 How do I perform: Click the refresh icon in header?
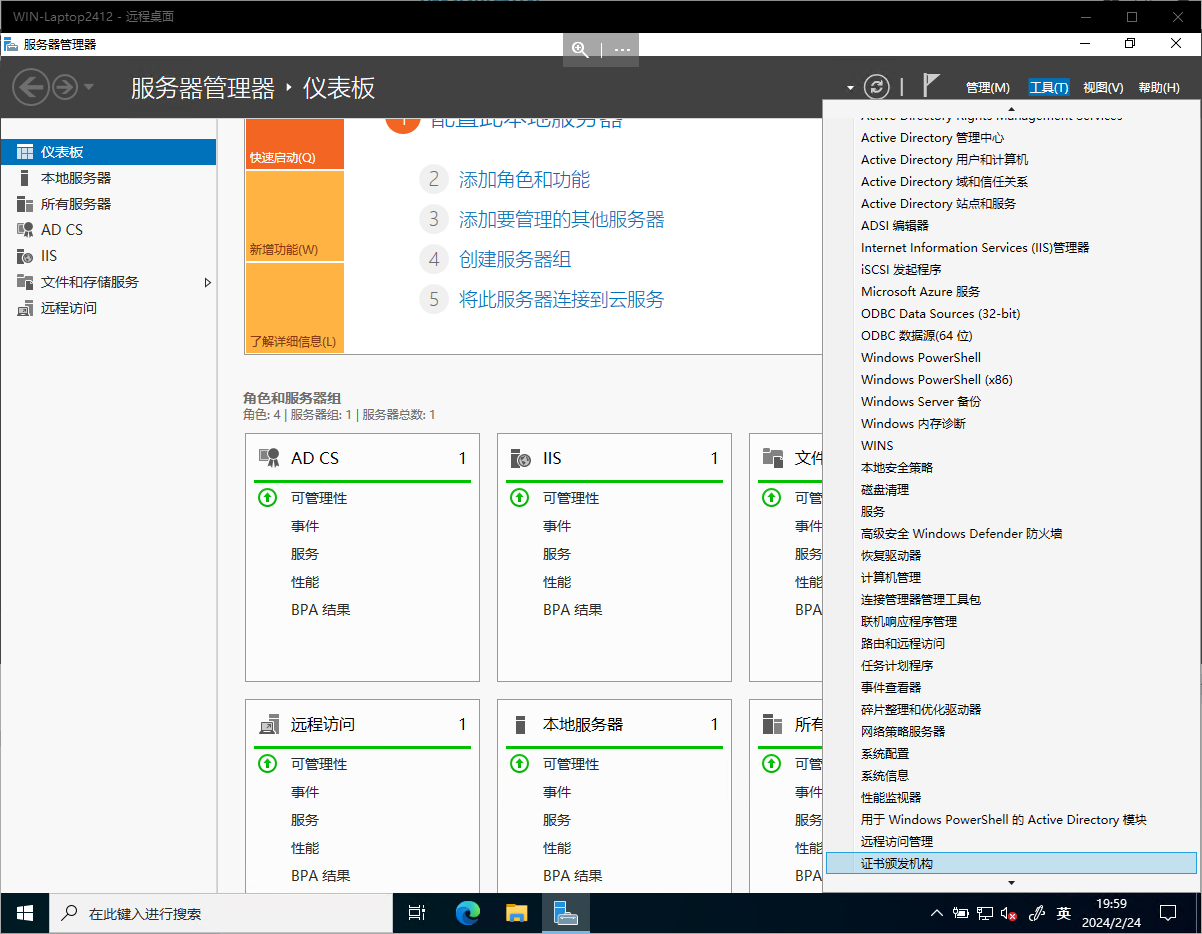[x=877, y=87]
